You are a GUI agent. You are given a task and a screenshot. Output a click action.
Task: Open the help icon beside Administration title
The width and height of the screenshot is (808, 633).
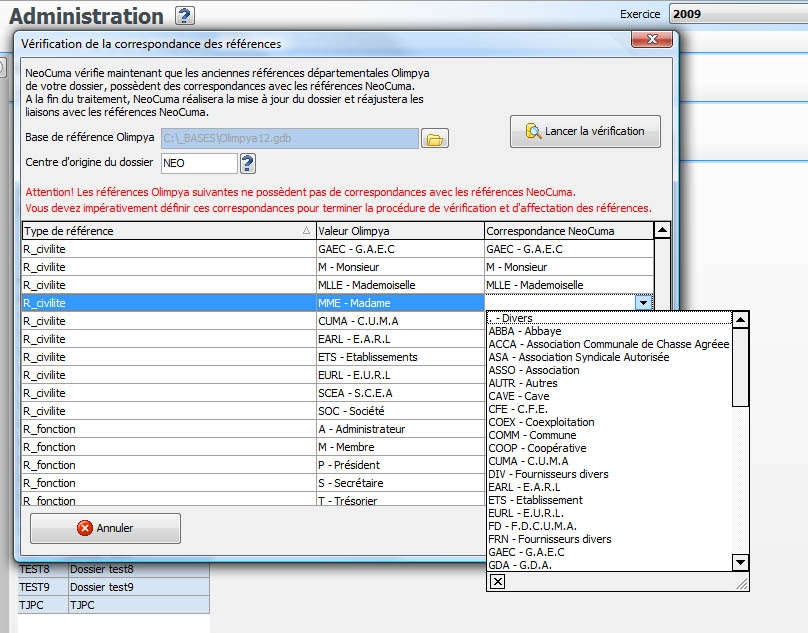[184, 15]
